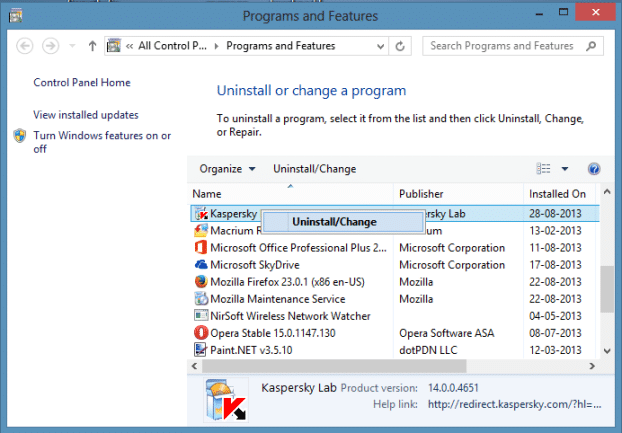Open the redirect.kaspersky.com help link
Viewport: 622px width, 433px height.
pos(514,404)
